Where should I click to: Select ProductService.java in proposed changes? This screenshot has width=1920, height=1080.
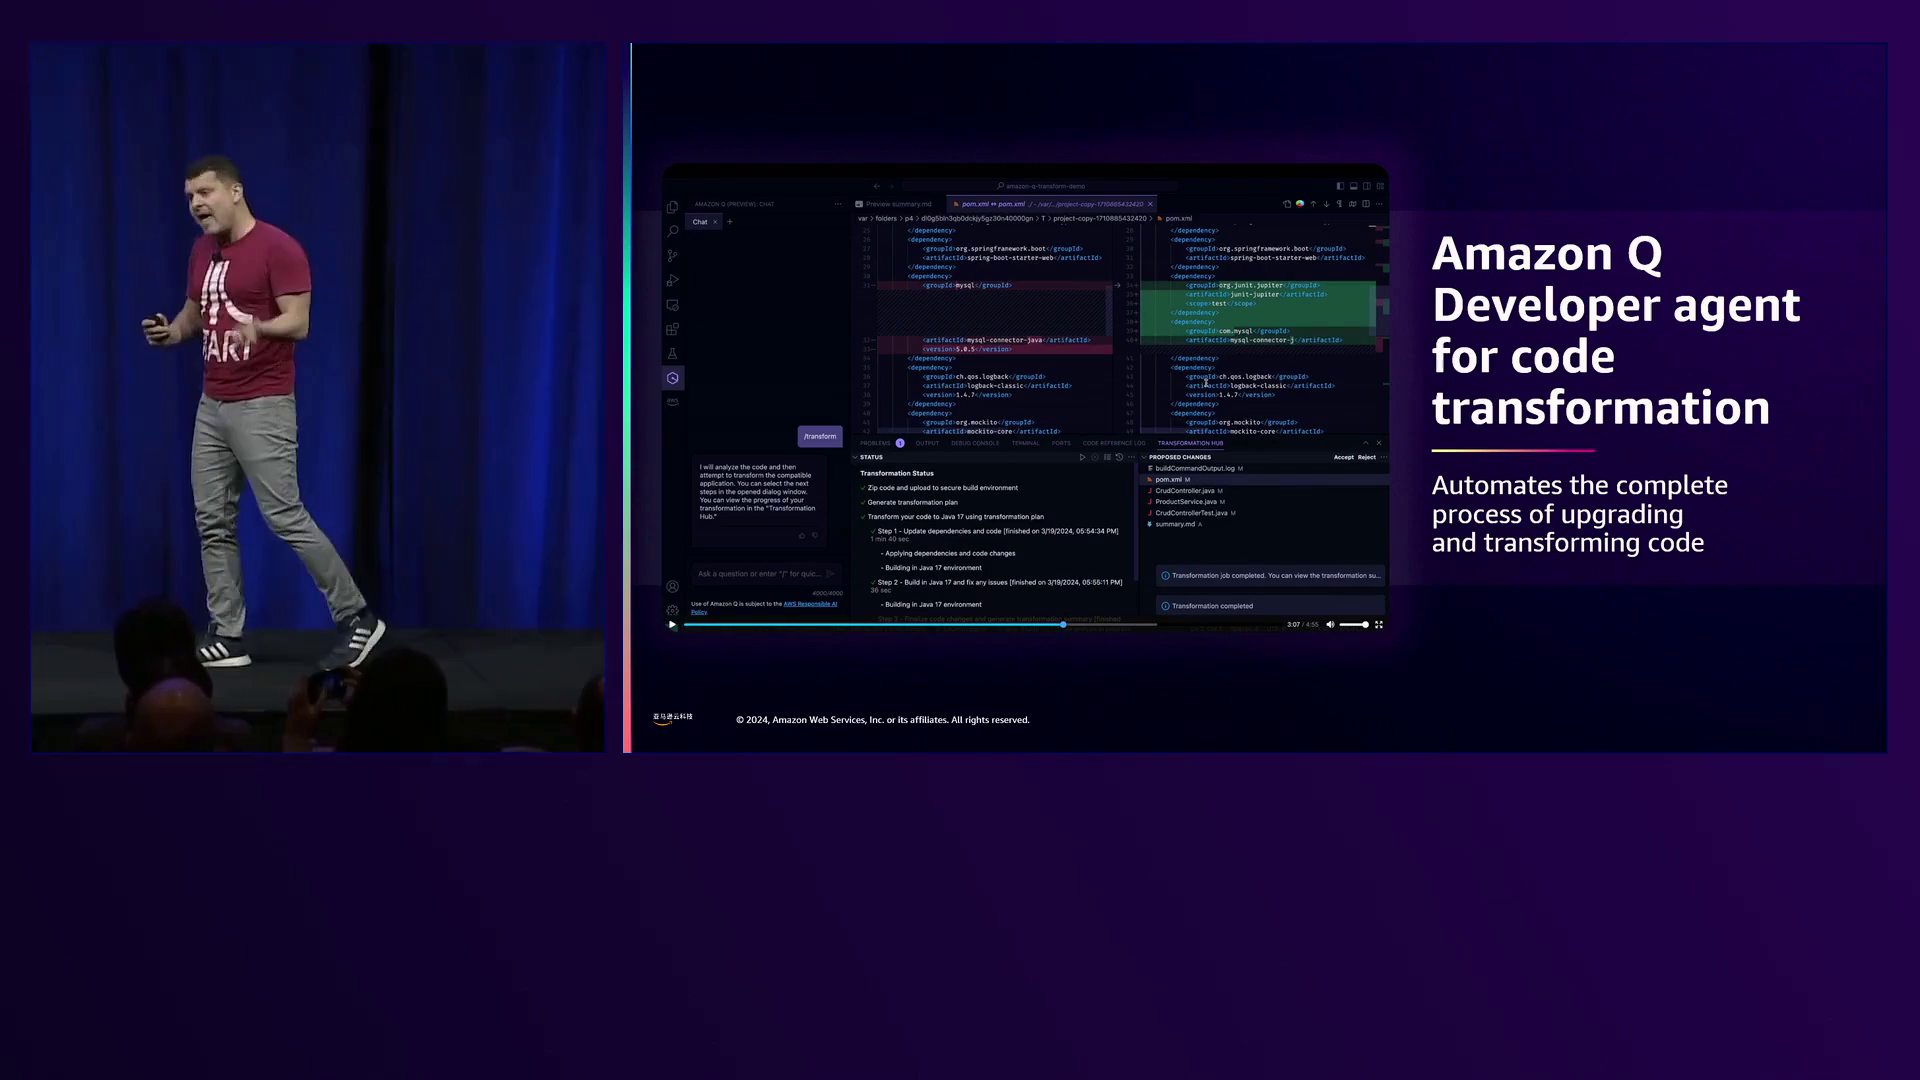pyautogui.click(x=1186, y=502)
